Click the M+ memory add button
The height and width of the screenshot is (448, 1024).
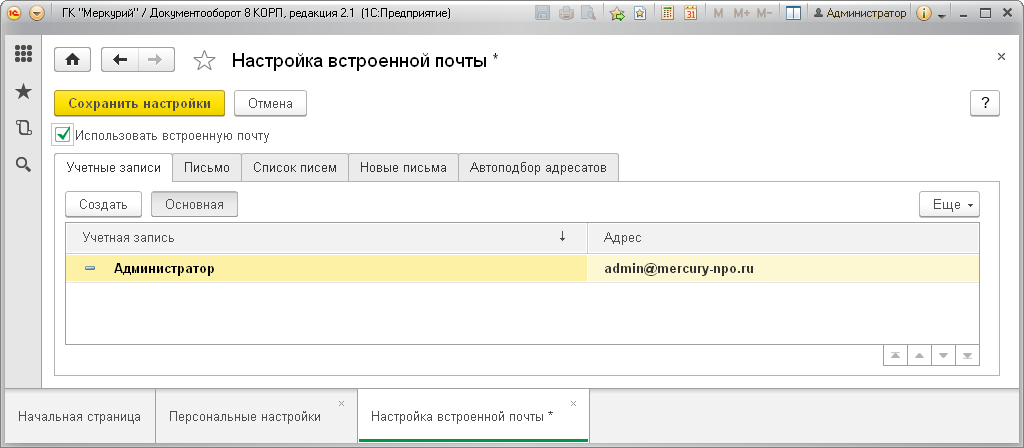pyautogui.click(x=741, y=13)
